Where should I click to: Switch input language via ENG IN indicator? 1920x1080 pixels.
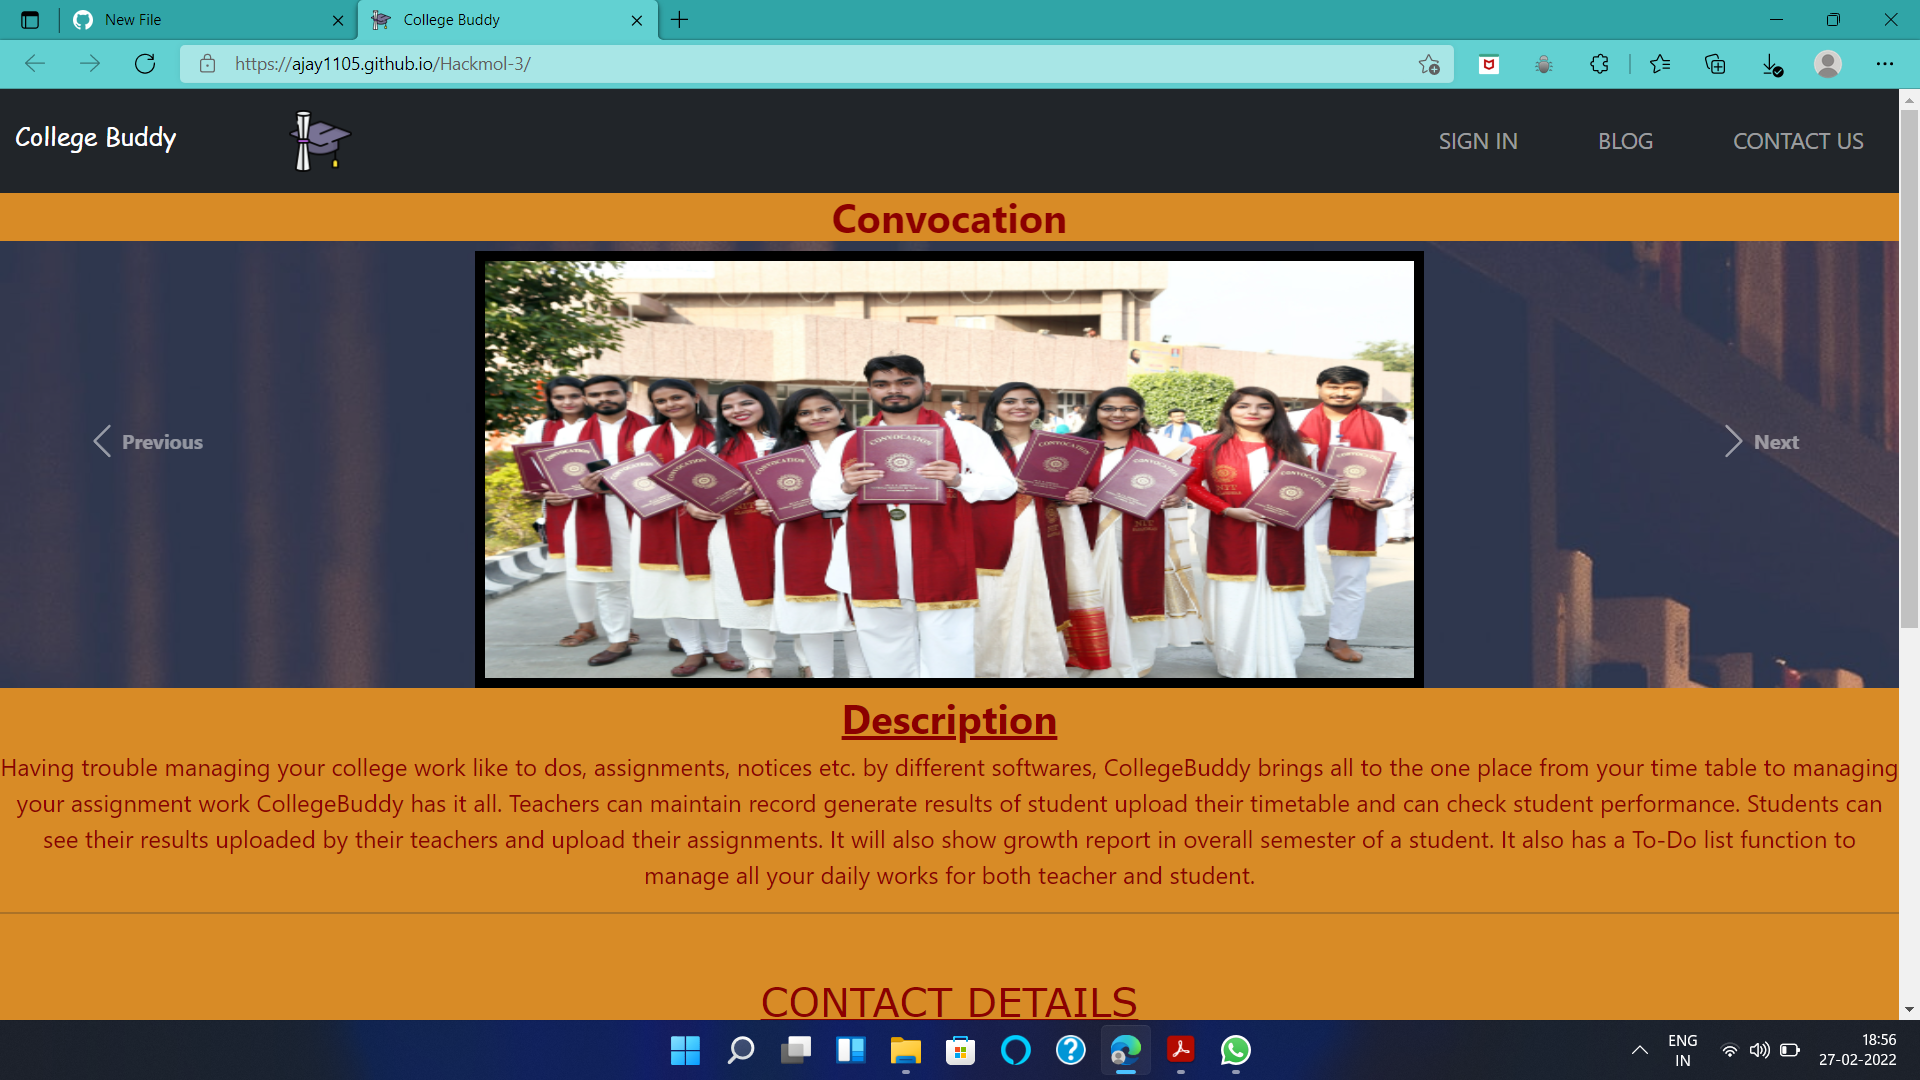click(1683, 1050)
